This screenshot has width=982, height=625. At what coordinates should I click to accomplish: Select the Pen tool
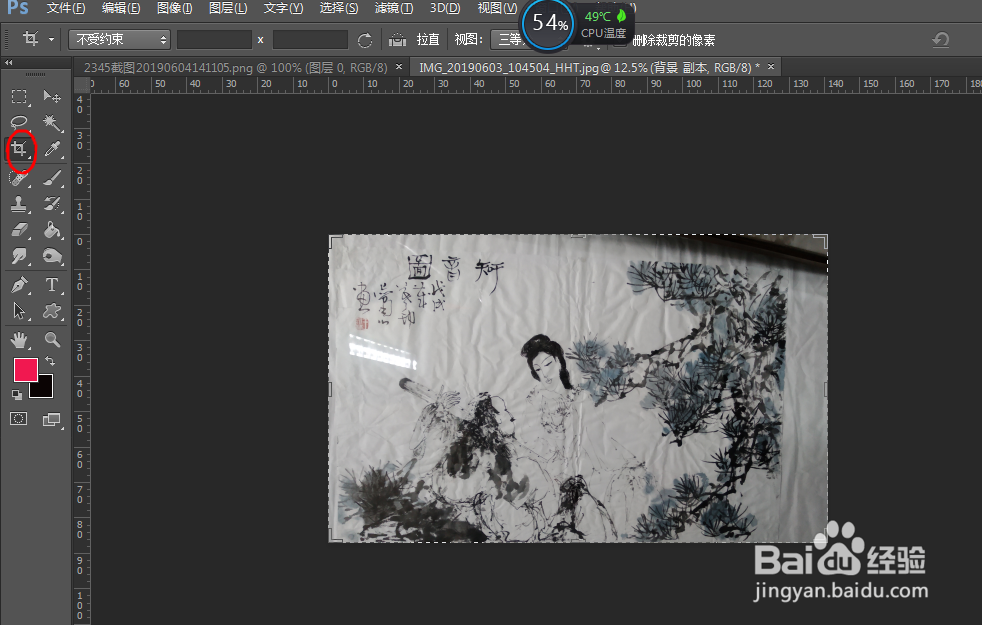[19, 285]
